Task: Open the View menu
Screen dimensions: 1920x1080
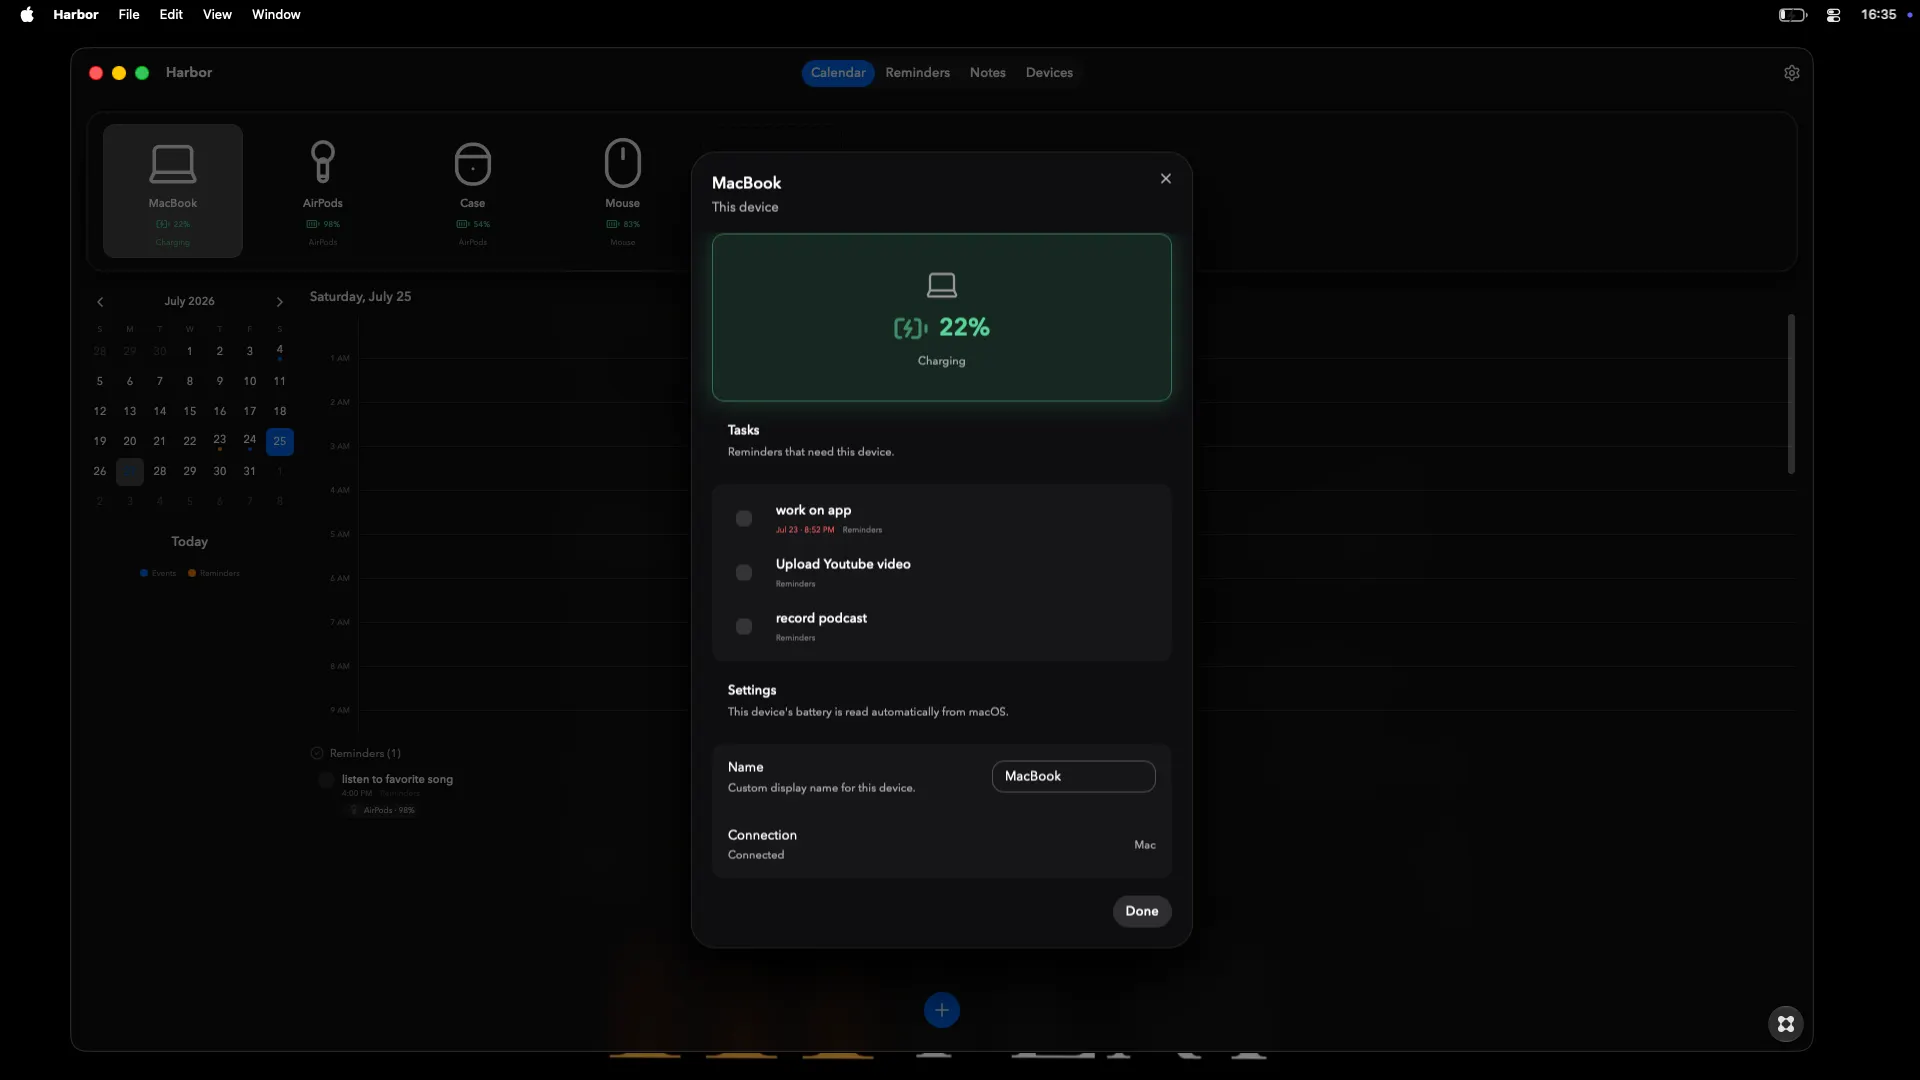Action: click(217, 15)
